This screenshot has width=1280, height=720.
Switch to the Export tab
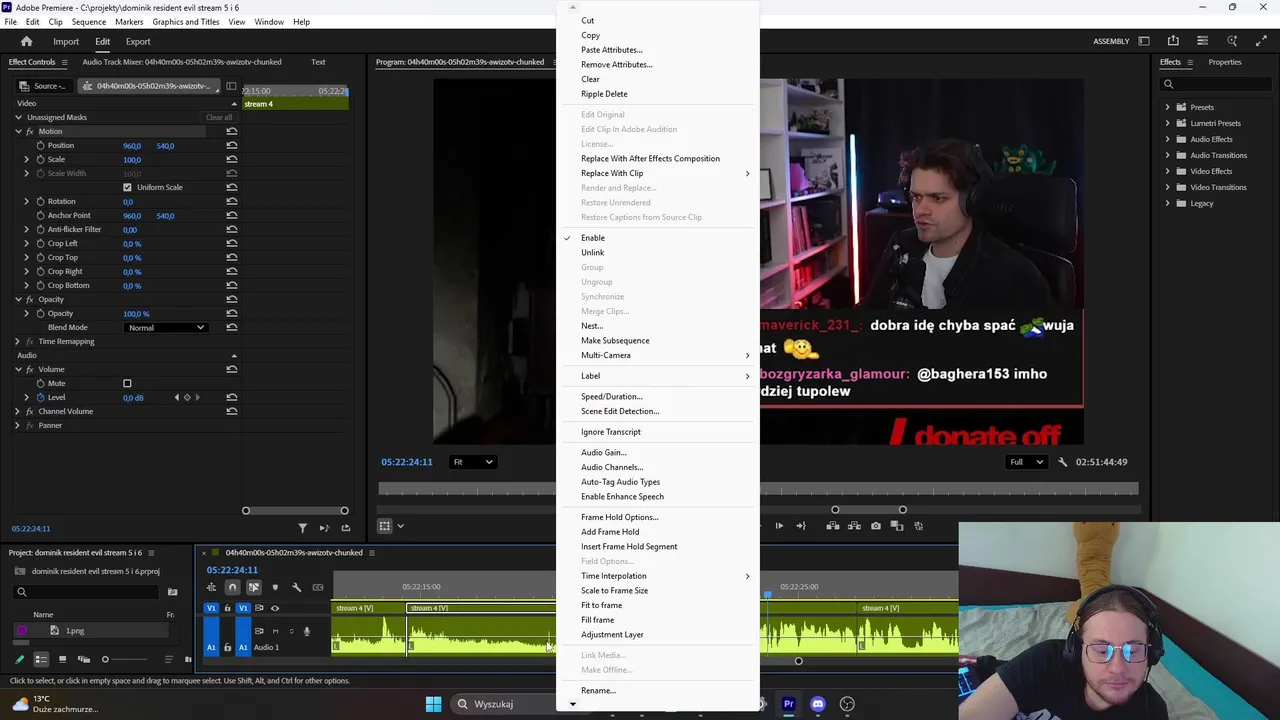tap(138, 42)
